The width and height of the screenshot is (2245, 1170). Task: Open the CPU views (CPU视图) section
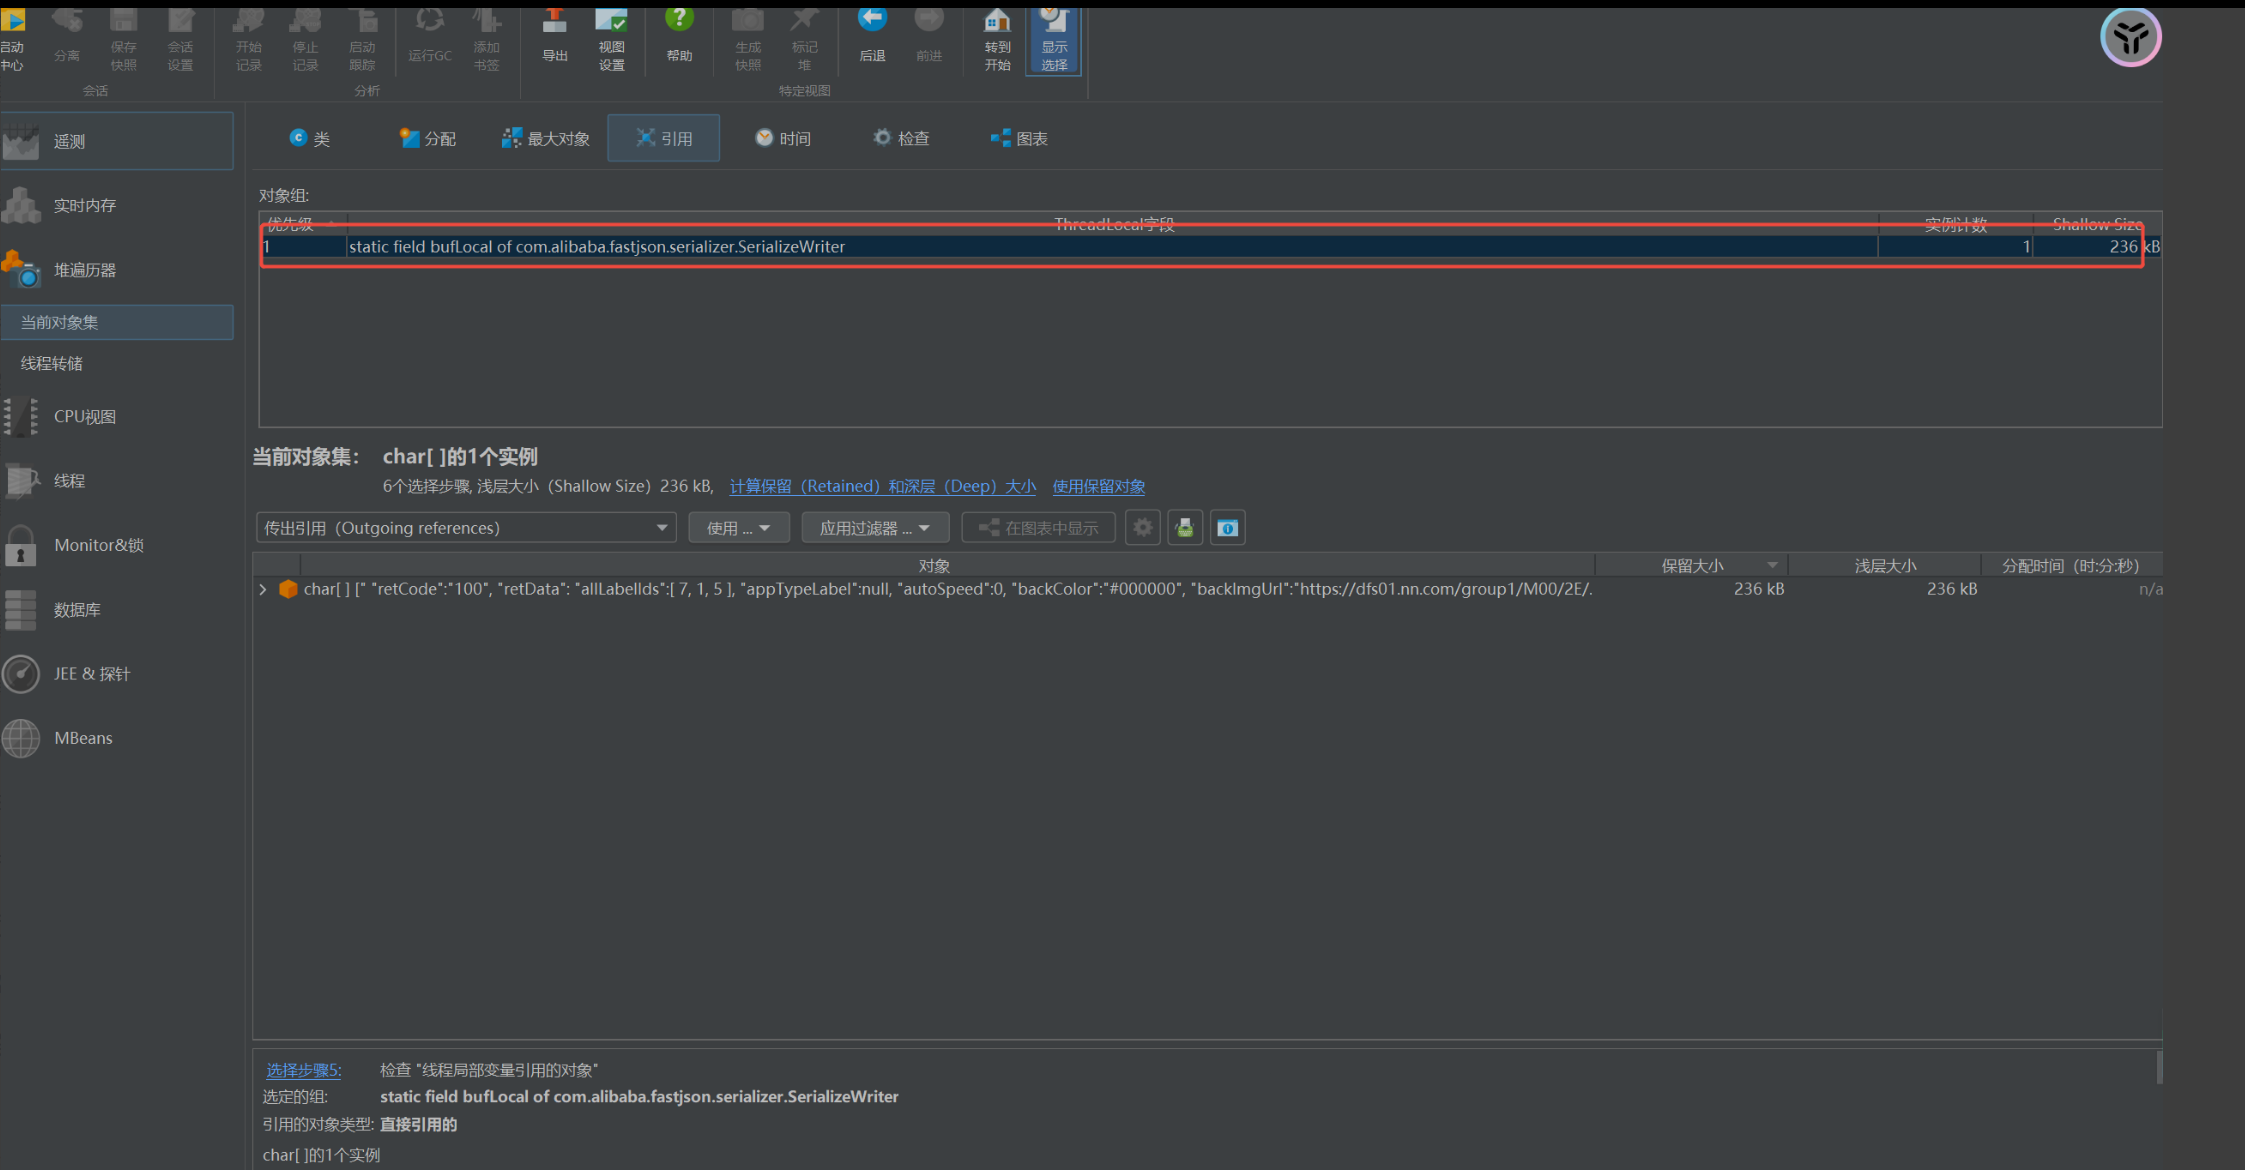(x=85, y=417)
